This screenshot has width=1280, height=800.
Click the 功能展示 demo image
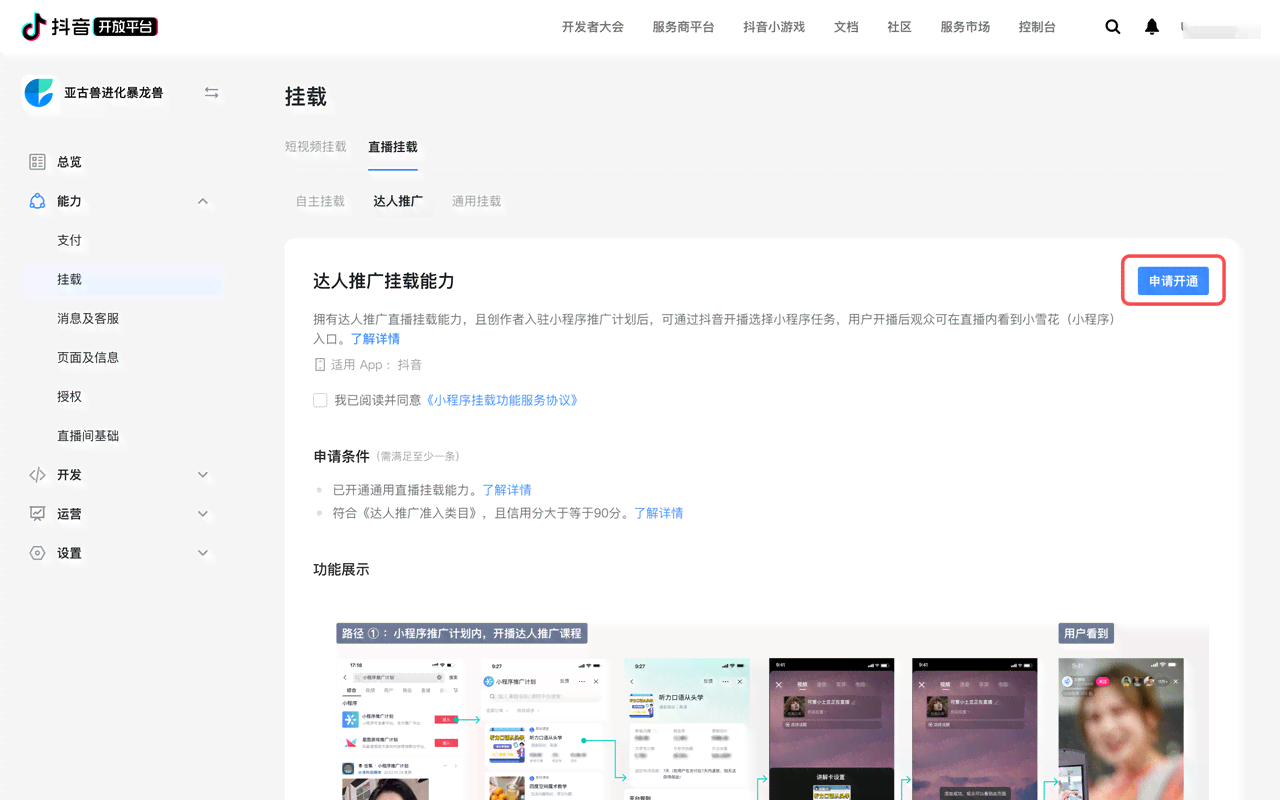tap(761, 709)
